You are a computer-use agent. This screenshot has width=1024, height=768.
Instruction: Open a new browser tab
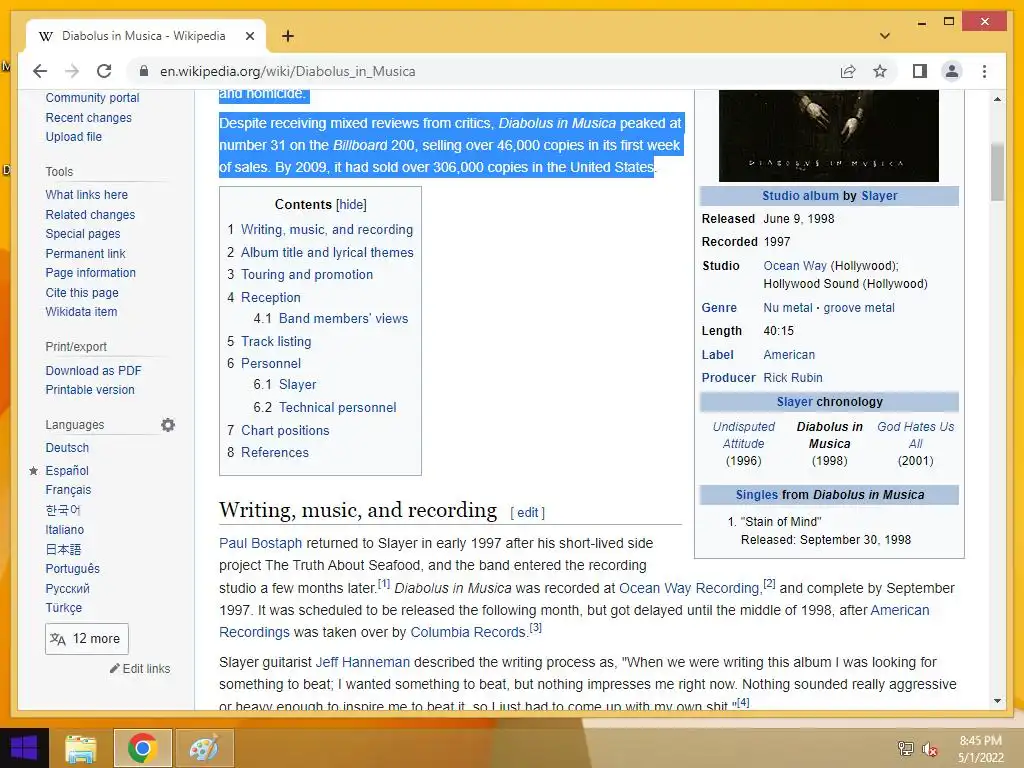287,36
